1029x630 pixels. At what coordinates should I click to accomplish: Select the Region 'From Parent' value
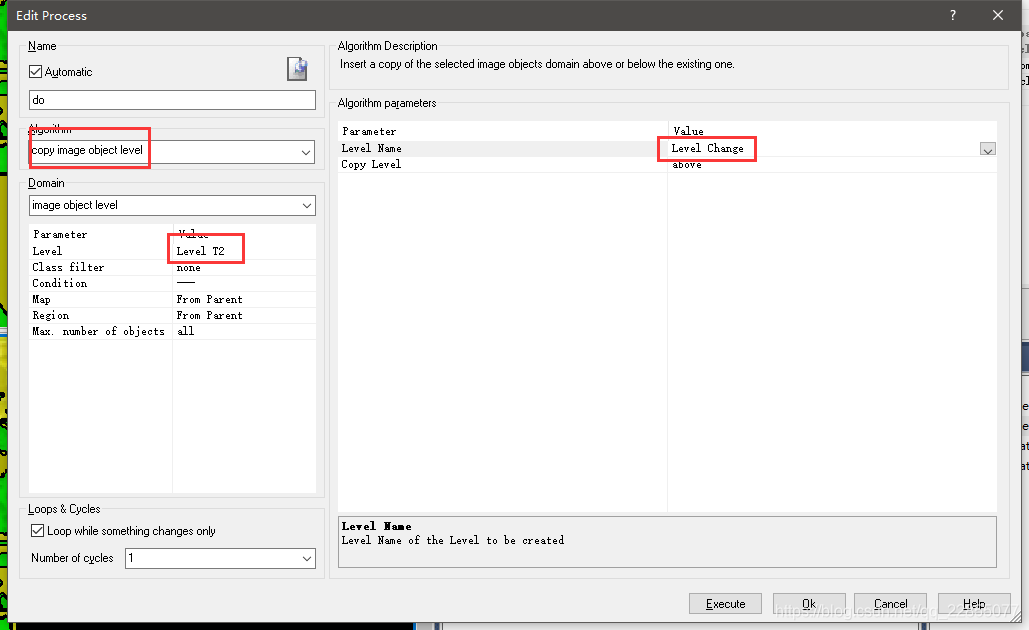click(x=244, y=316)
